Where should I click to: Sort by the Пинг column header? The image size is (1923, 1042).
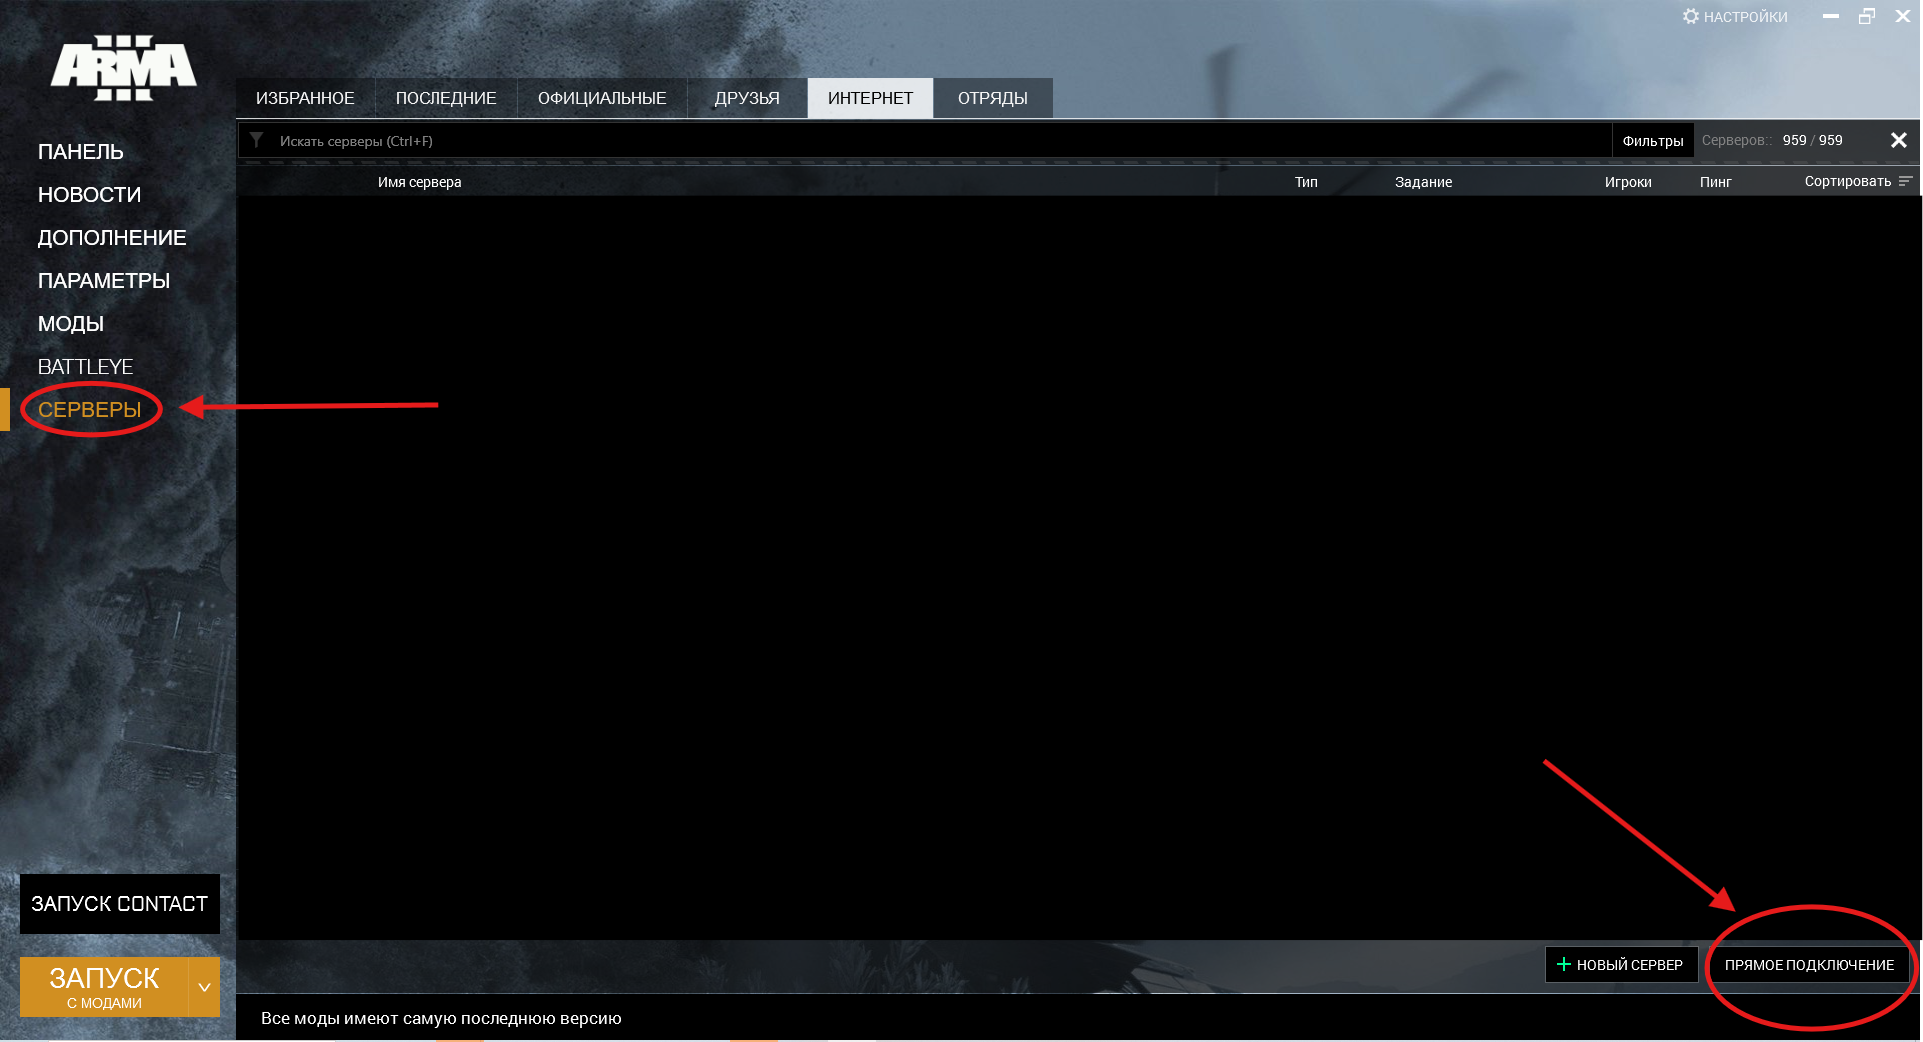pos(1715,182)
